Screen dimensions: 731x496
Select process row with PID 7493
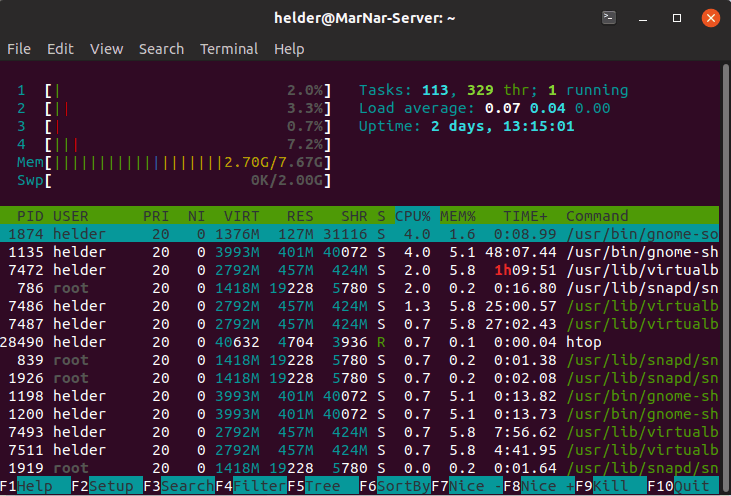(x=359, y=432)
